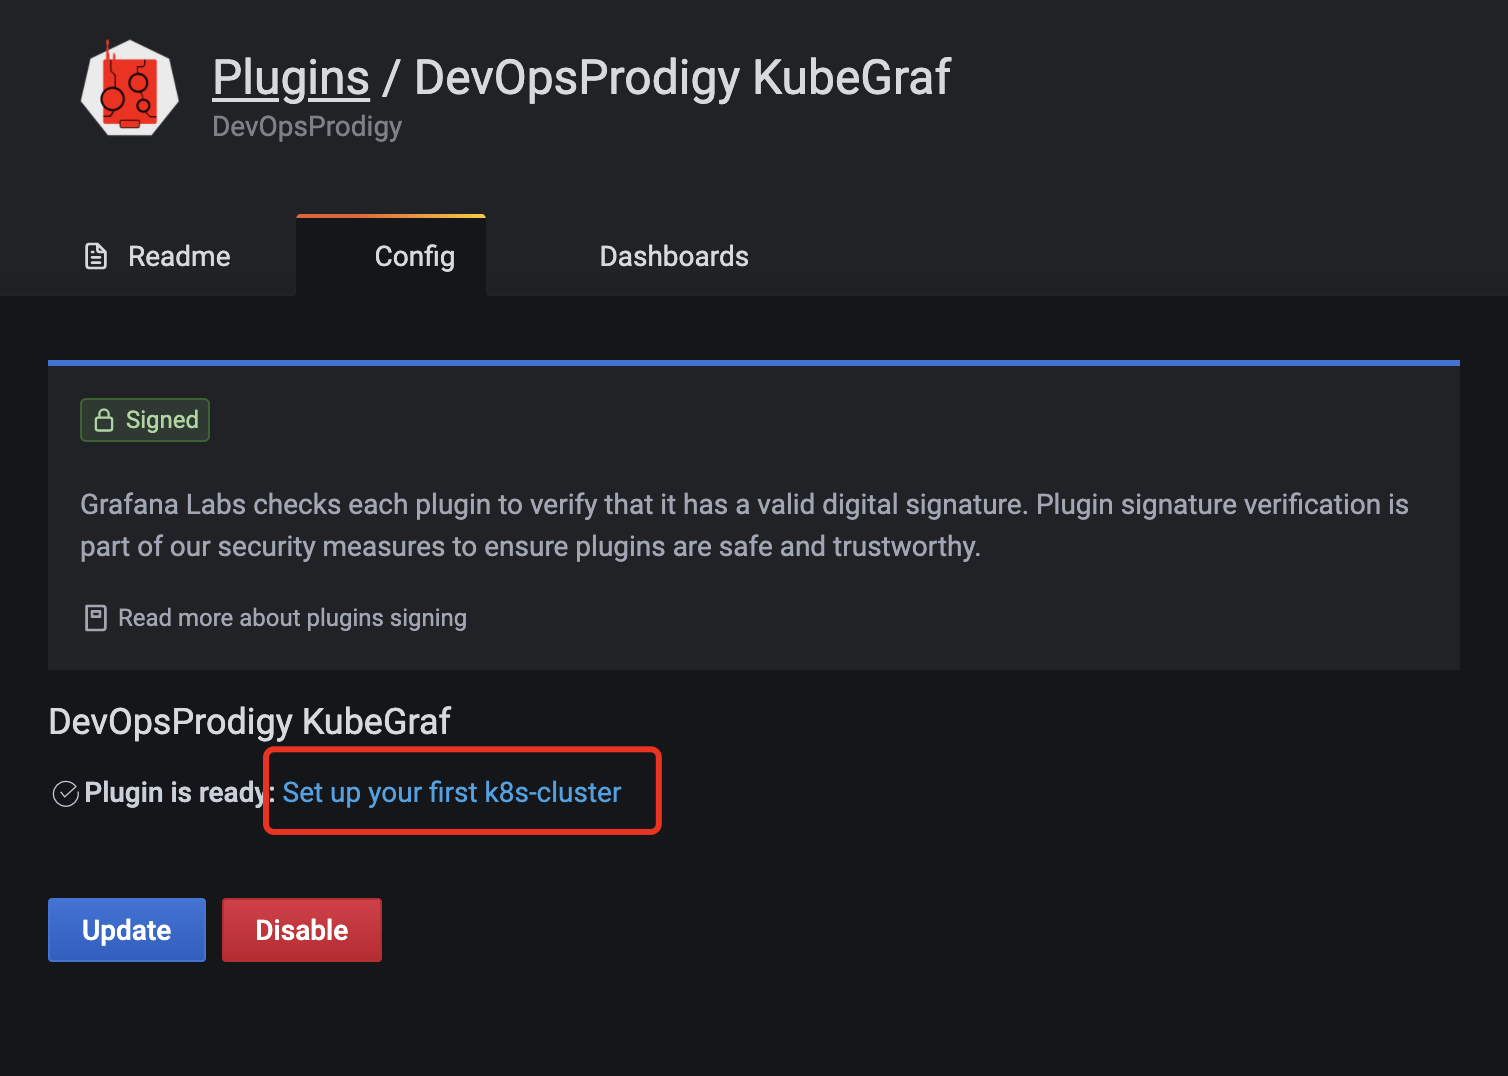
Task: Open the Dashboards tab
Action: tap(674, 257)
